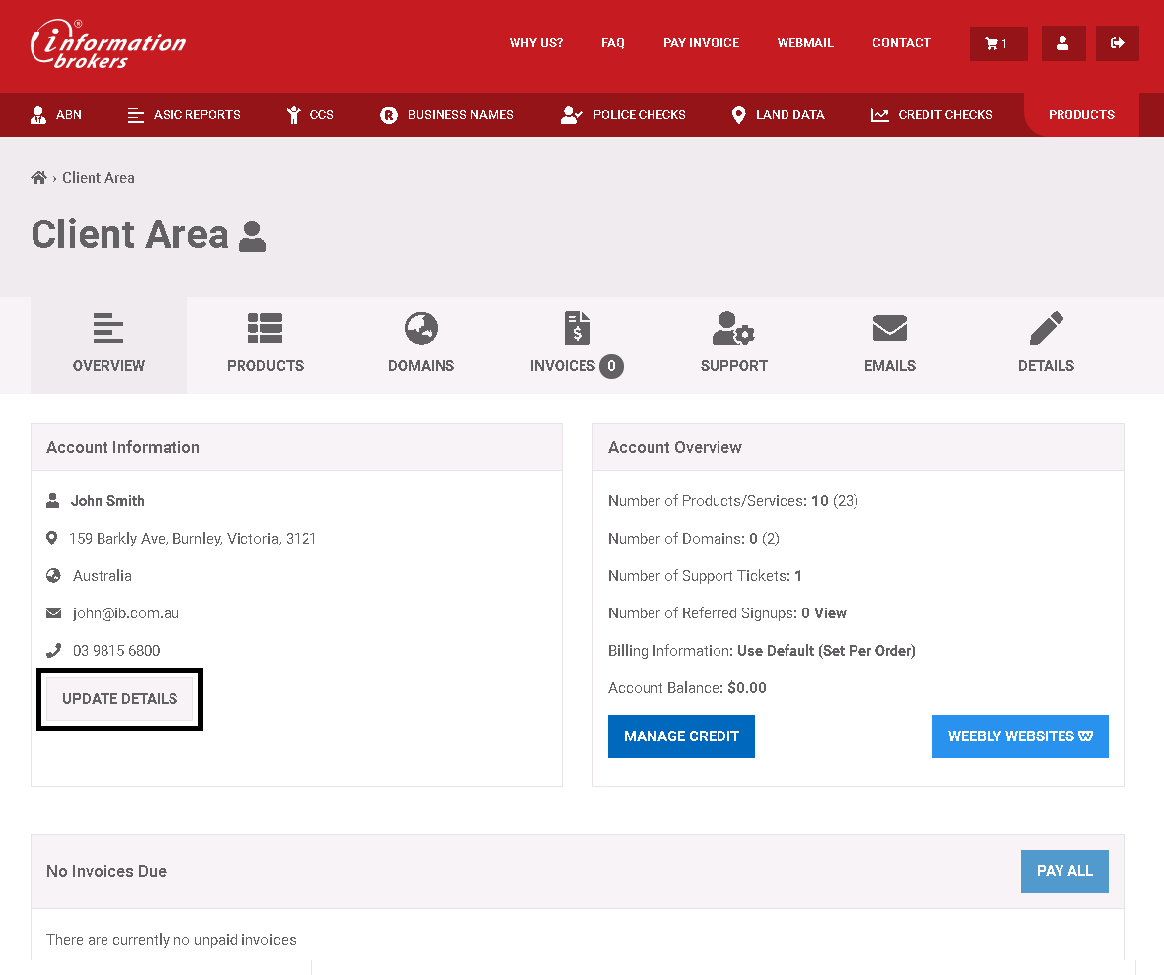Click the address 159 Barkly Ave, Burnley

[192, 539]
